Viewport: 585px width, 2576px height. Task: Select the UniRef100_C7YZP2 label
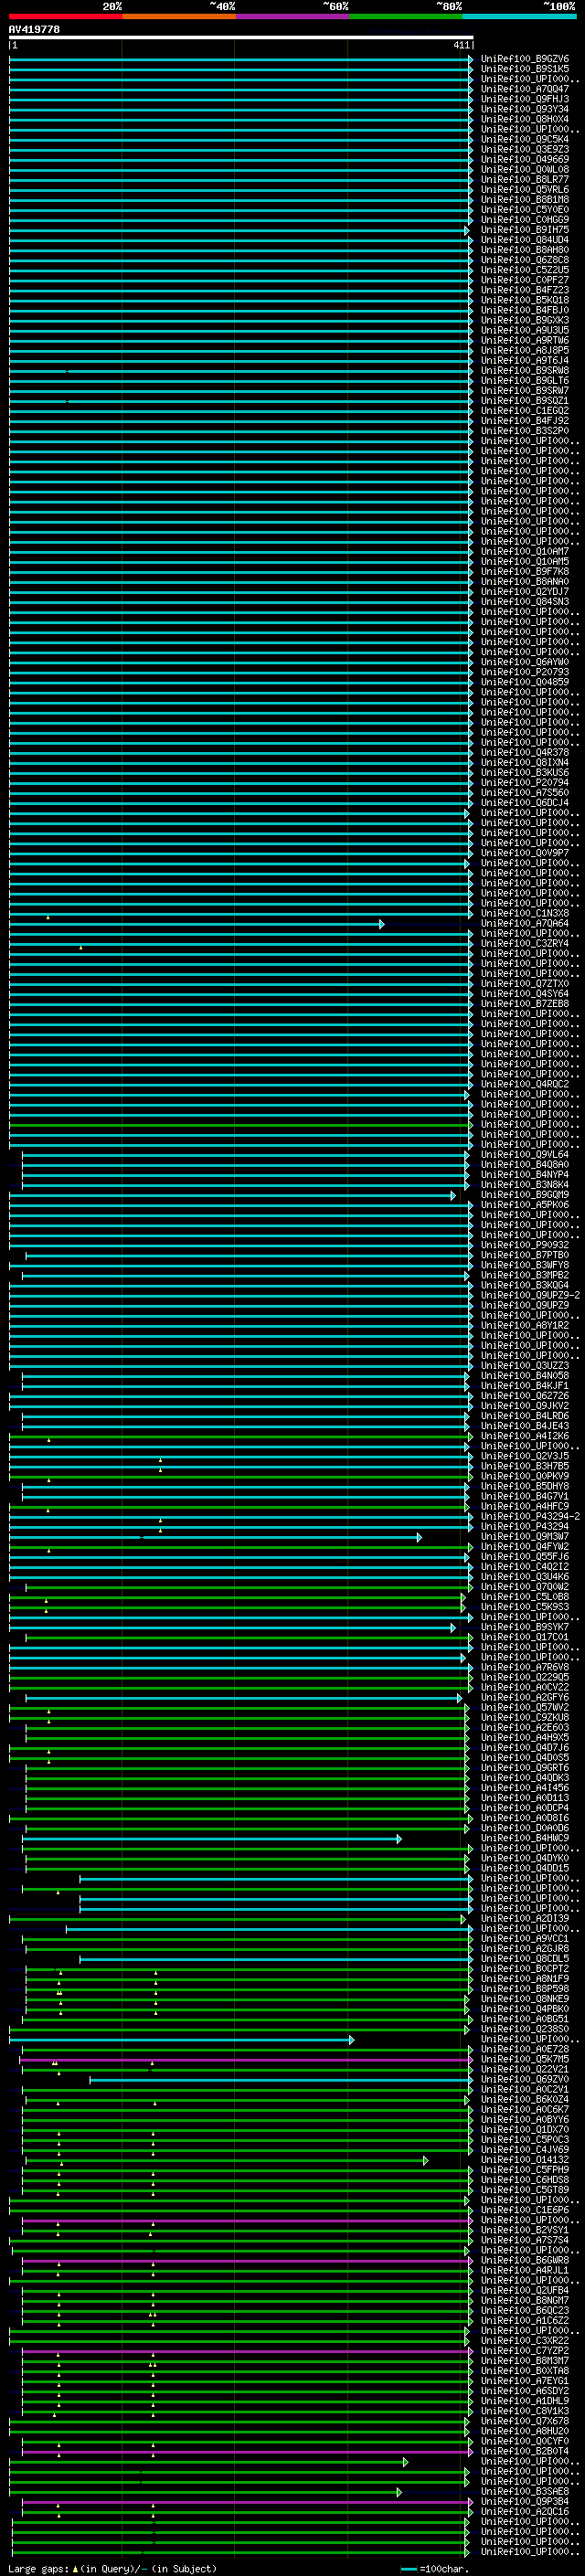[x=525, y=2350]
